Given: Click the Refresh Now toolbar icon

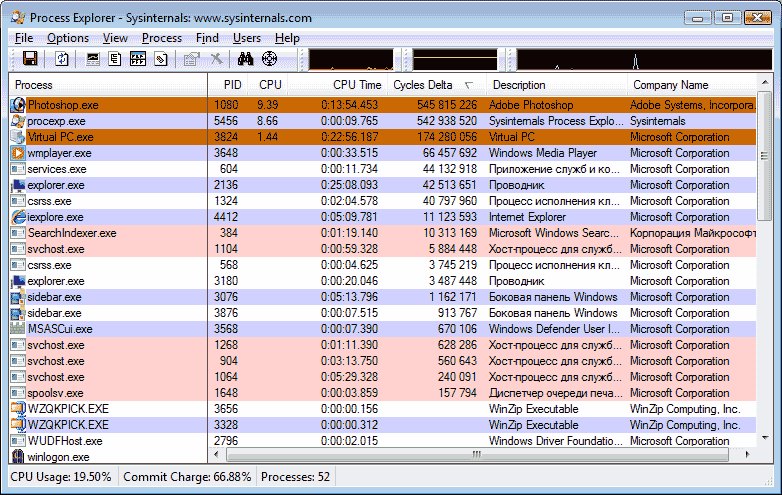Looking at the screenshot, I should click(61, 59).
